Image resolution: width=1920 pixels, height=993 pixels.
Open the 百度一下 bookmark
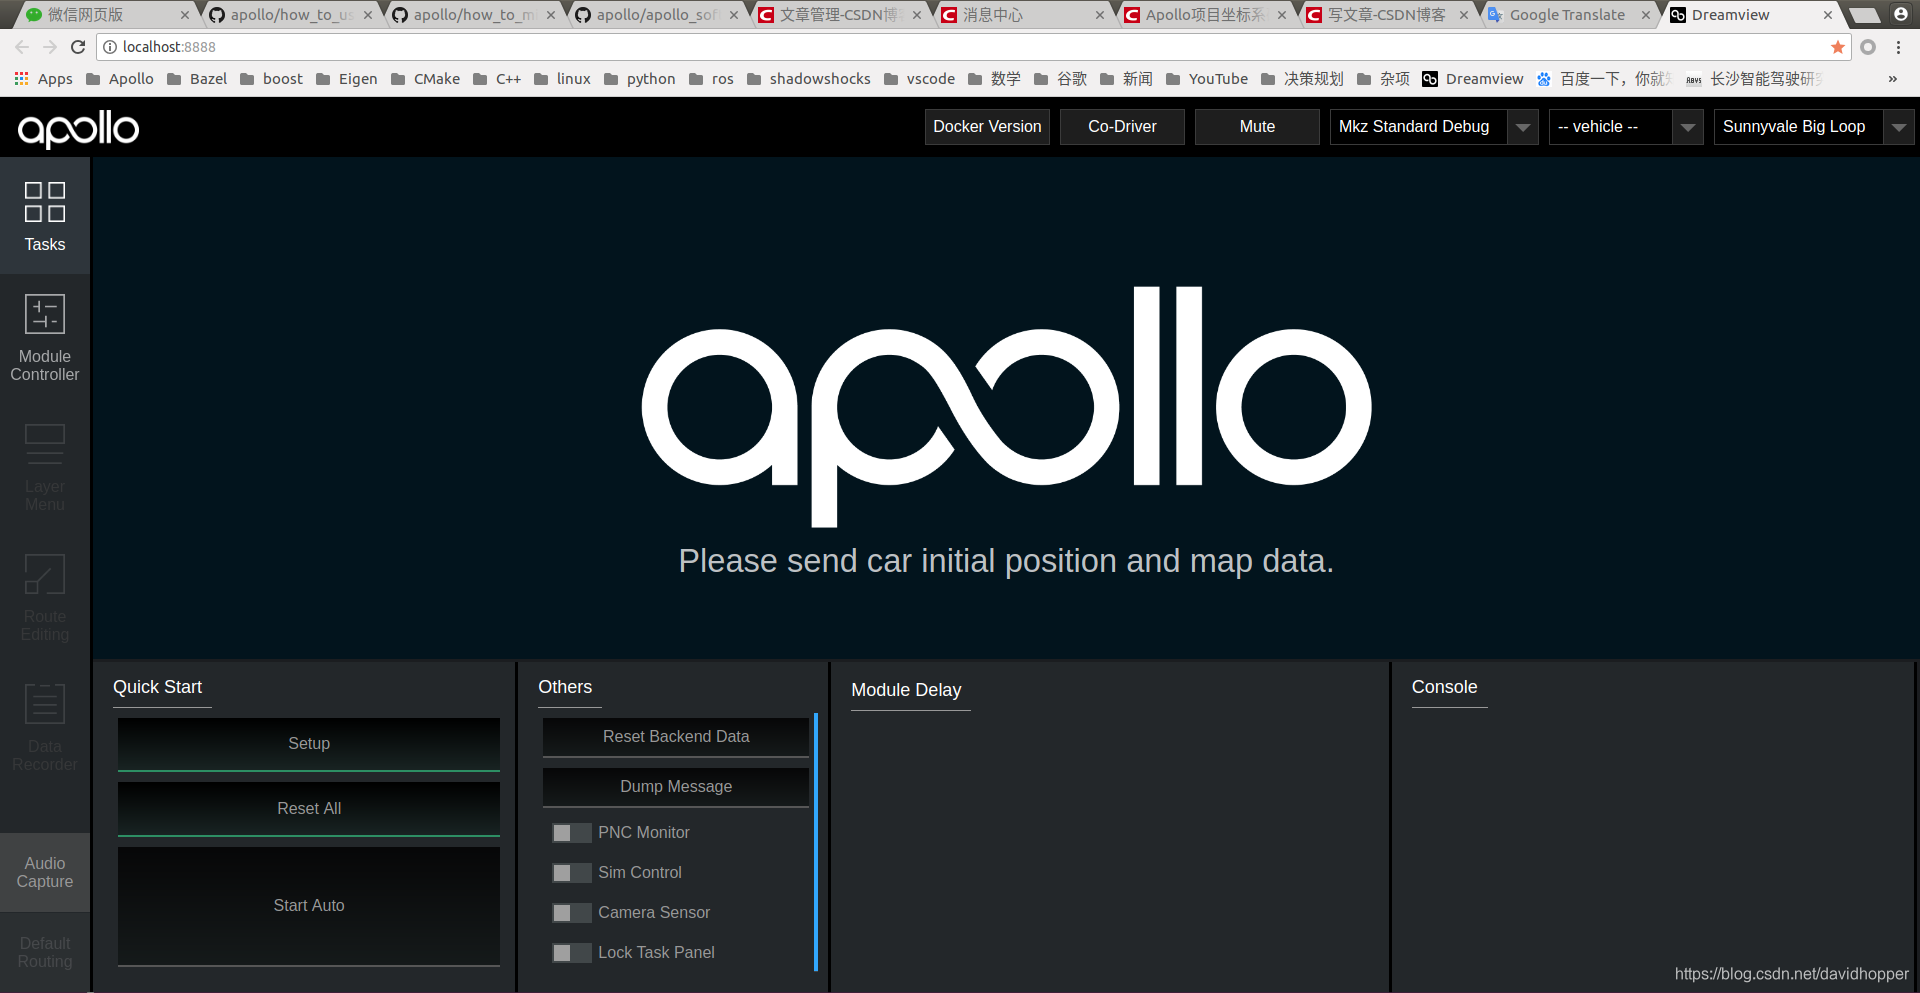pyautogui.click(x=1604, y=79)
